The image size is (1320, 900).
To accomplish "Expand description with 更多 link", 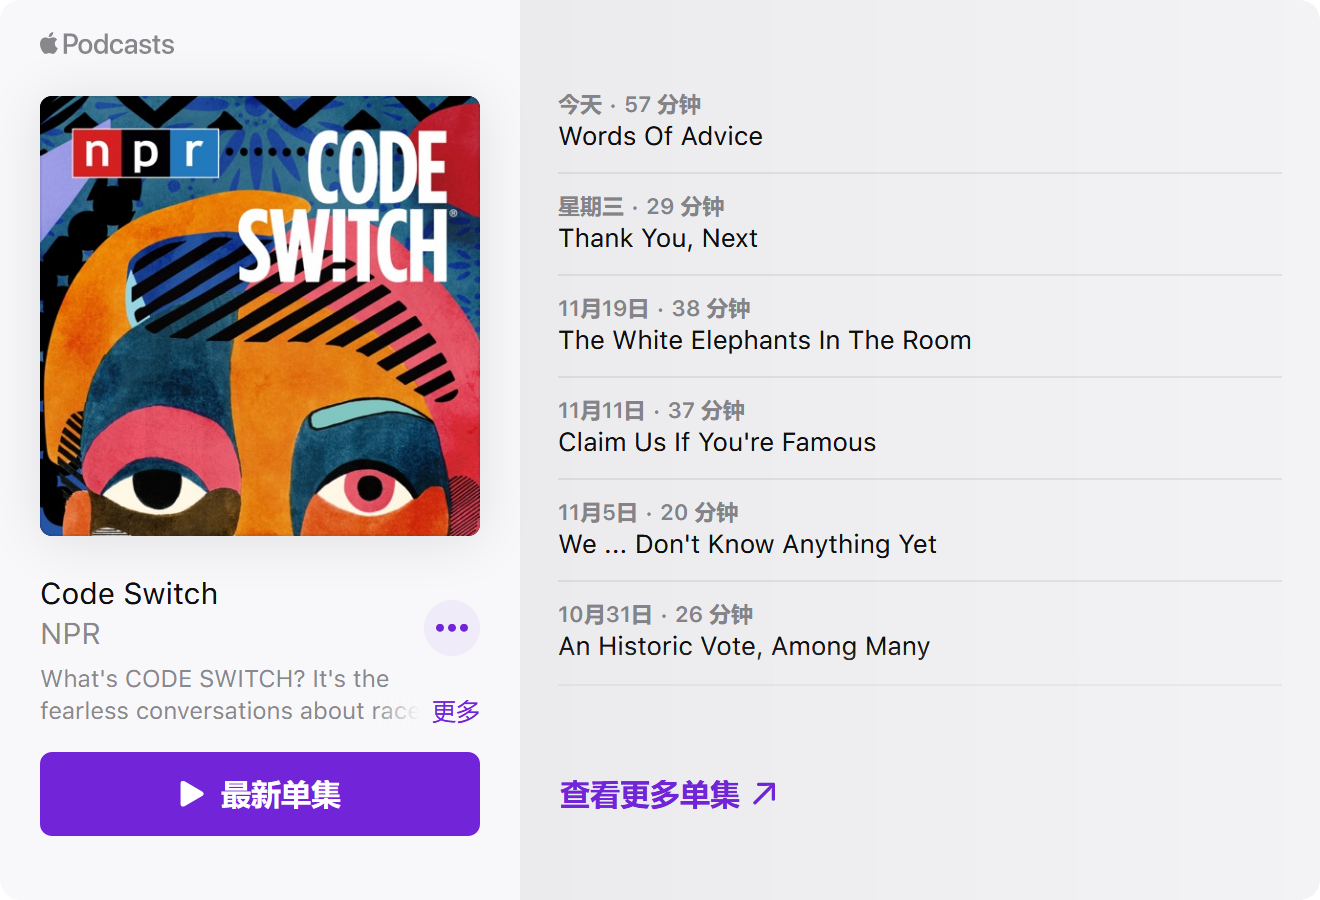I will [x=456, y=711].
